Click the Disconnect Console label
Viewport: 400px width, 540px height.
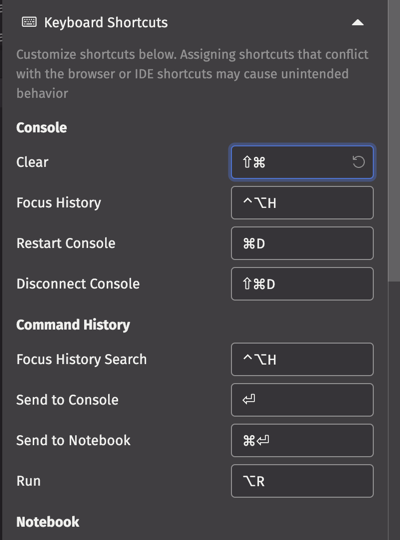[x=78, y=284]
